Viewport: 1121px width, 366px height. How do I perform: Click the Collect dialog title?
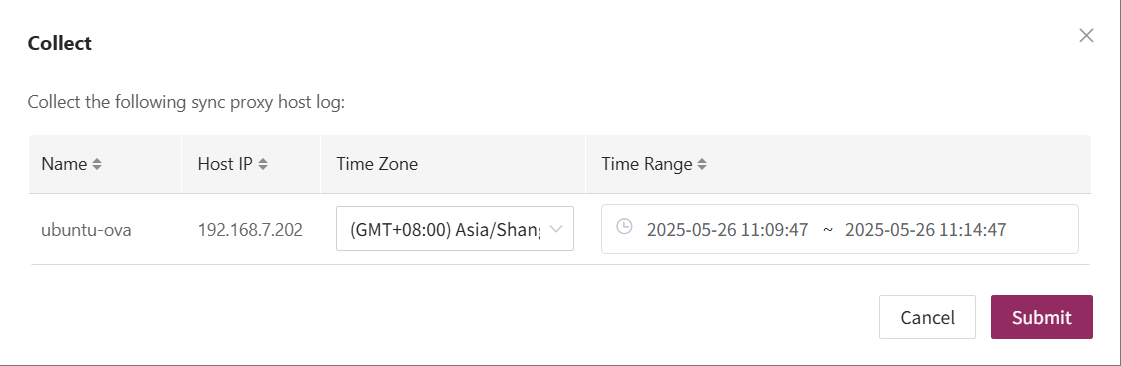click(59, 43)
